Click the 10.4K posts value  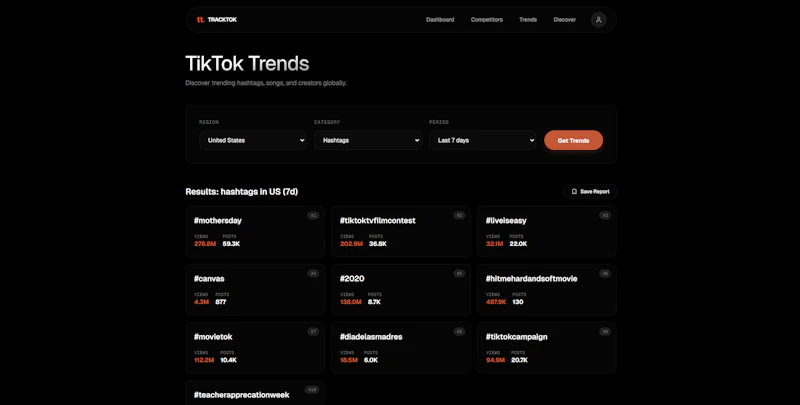229,360
